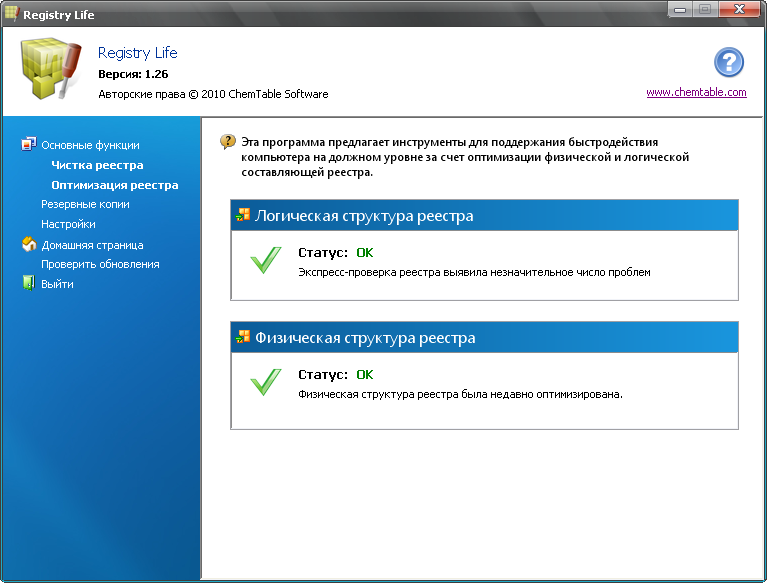Click the Экспресс-проверка реестра status text
The height and width of the screenshot is (583, 767).
coord(474,272)
